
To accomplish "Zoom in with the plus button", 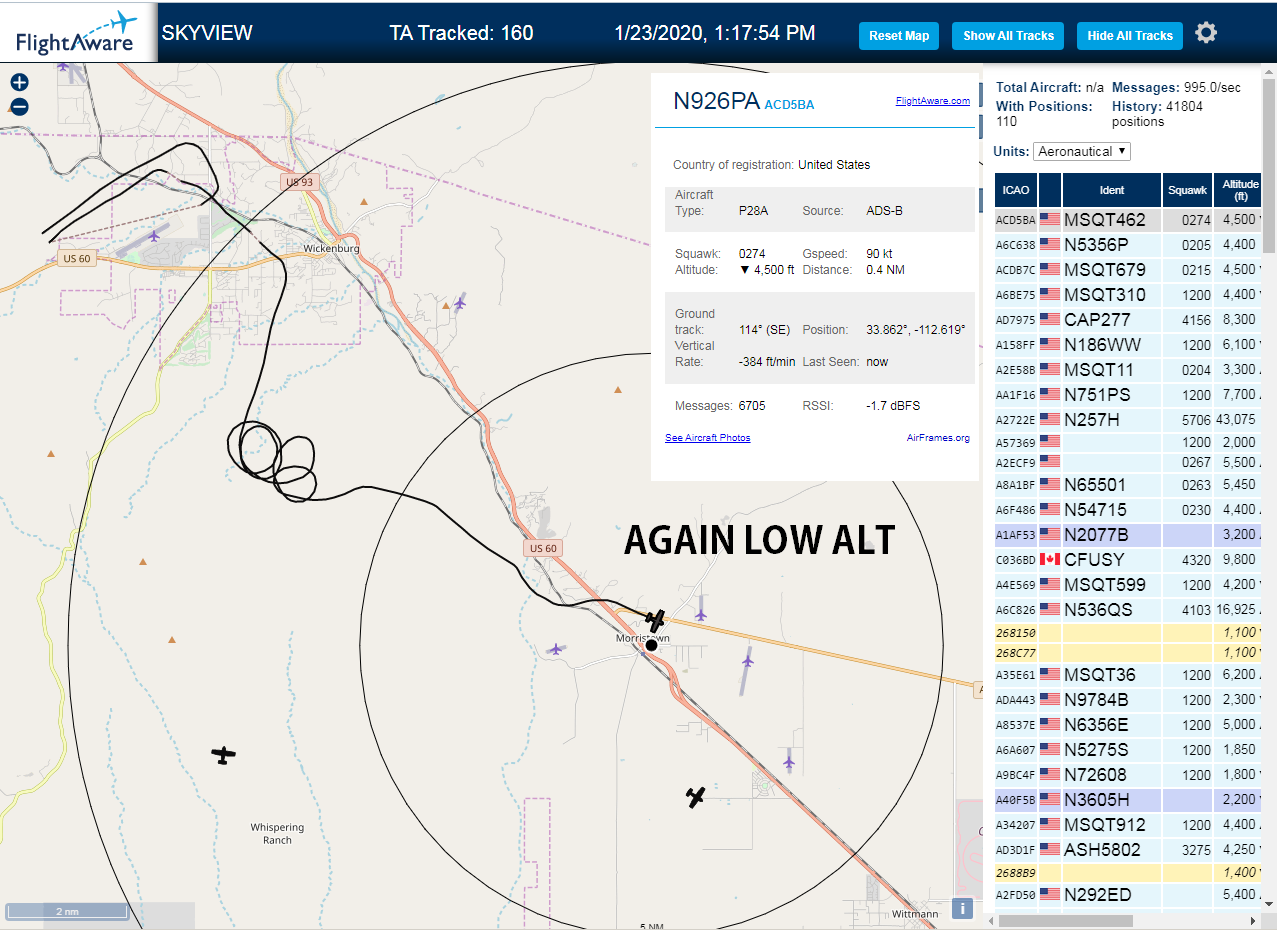I will [x=19, y=83].
